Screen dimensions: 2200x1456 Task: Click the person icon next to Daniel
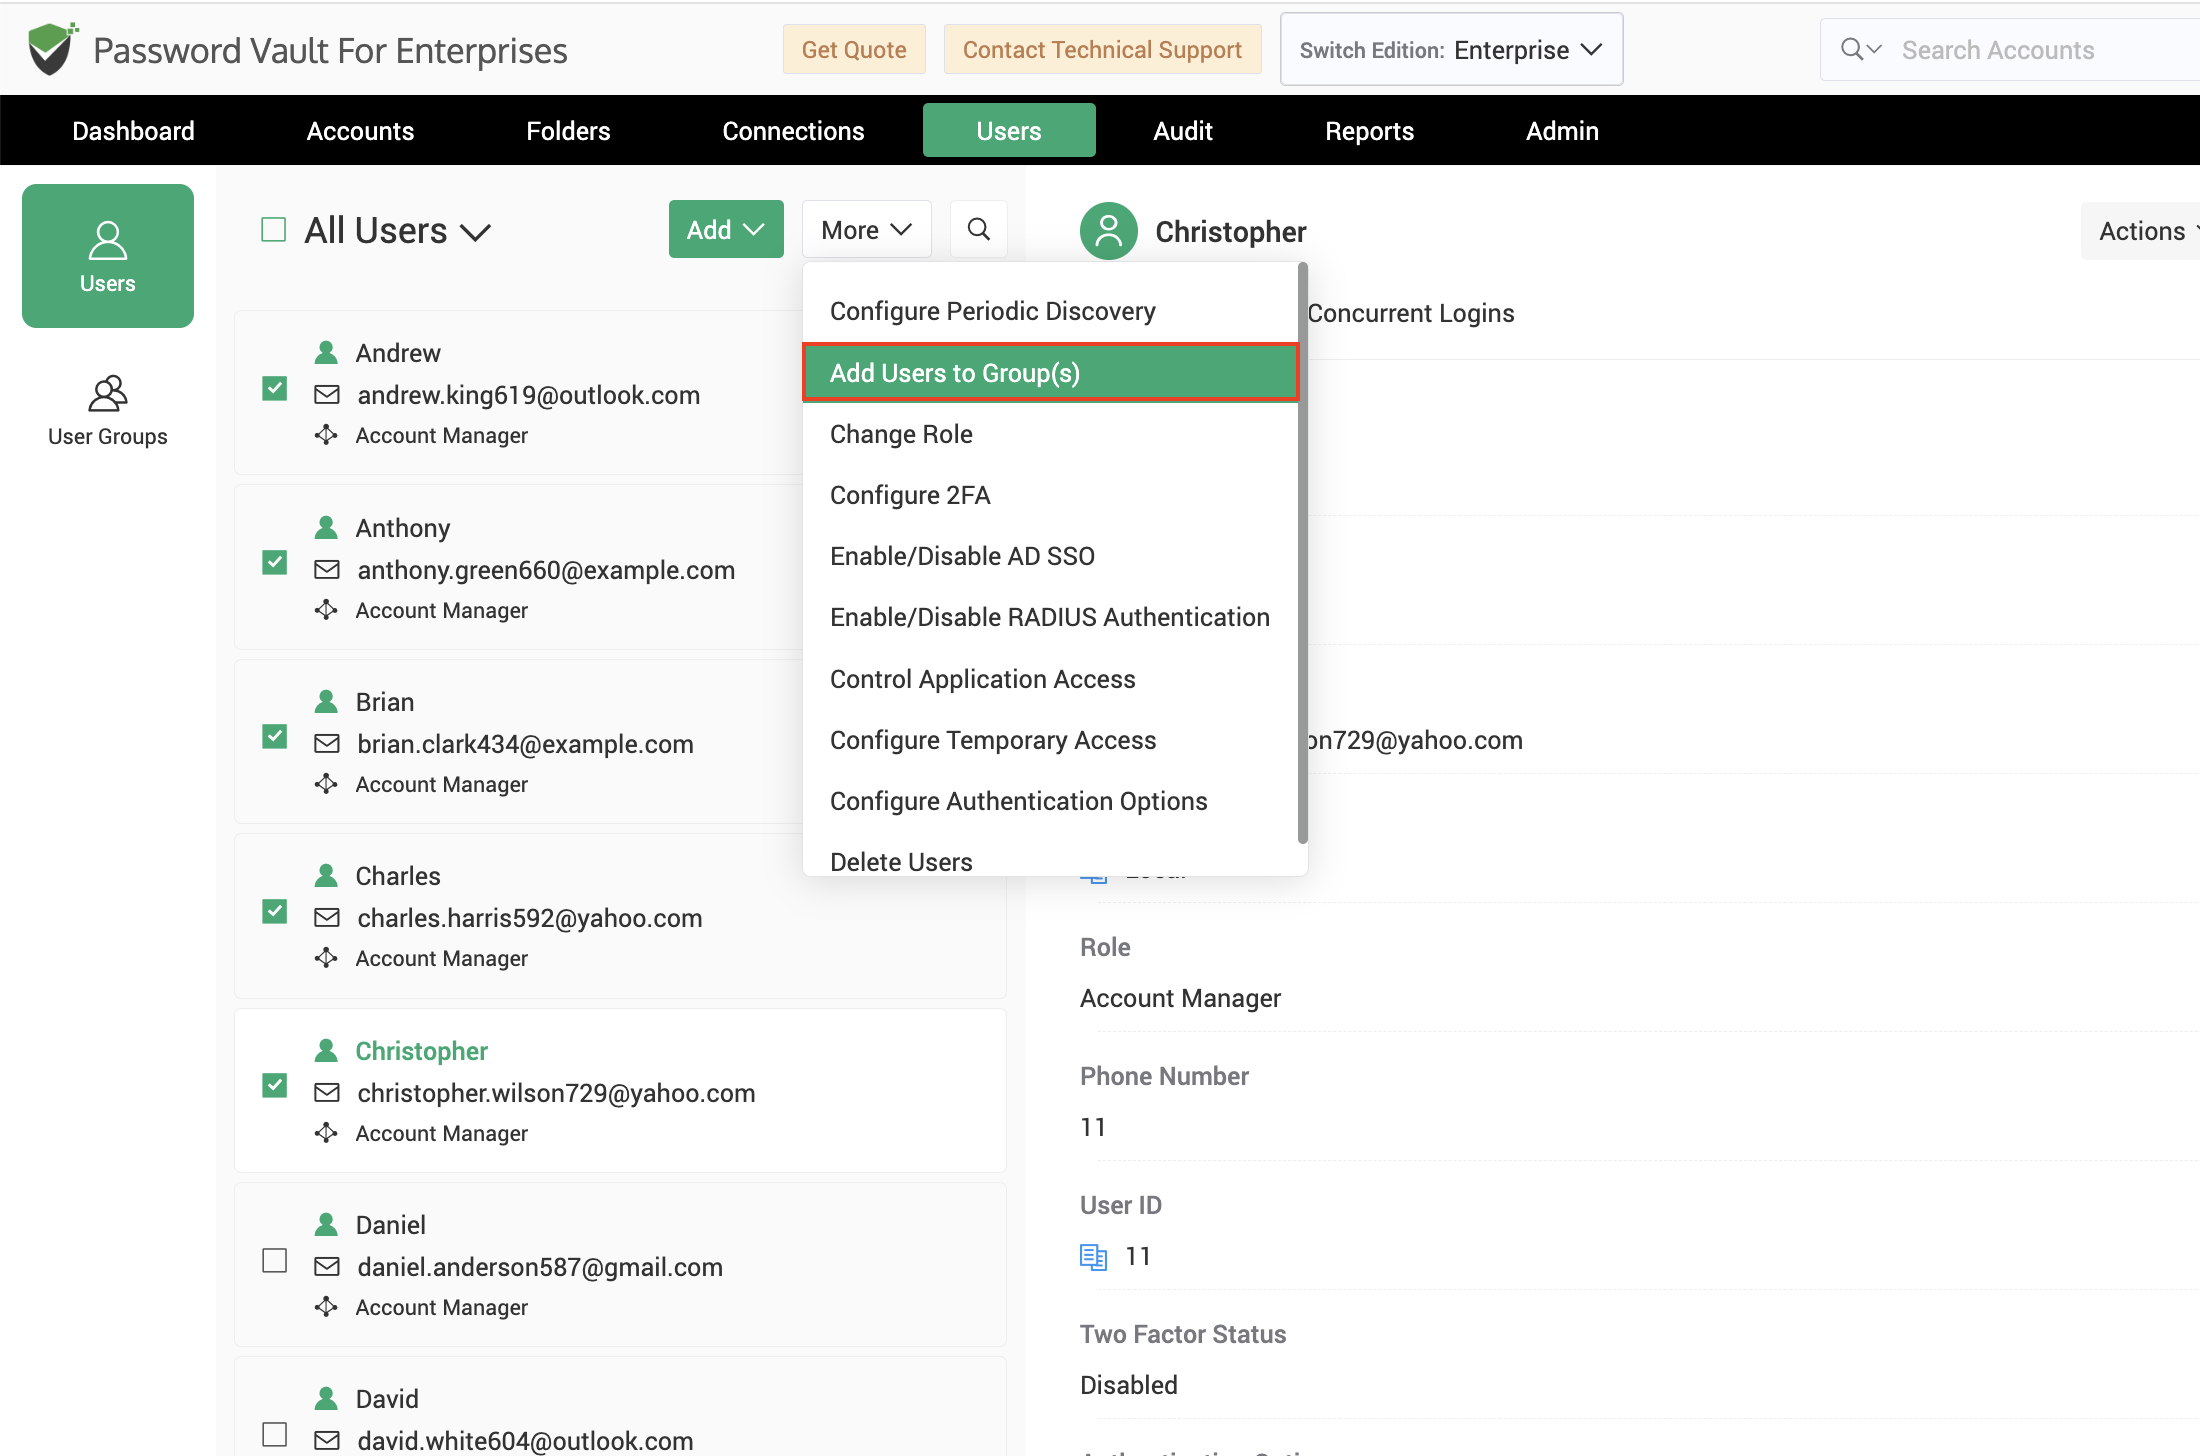coord(326,1225)
